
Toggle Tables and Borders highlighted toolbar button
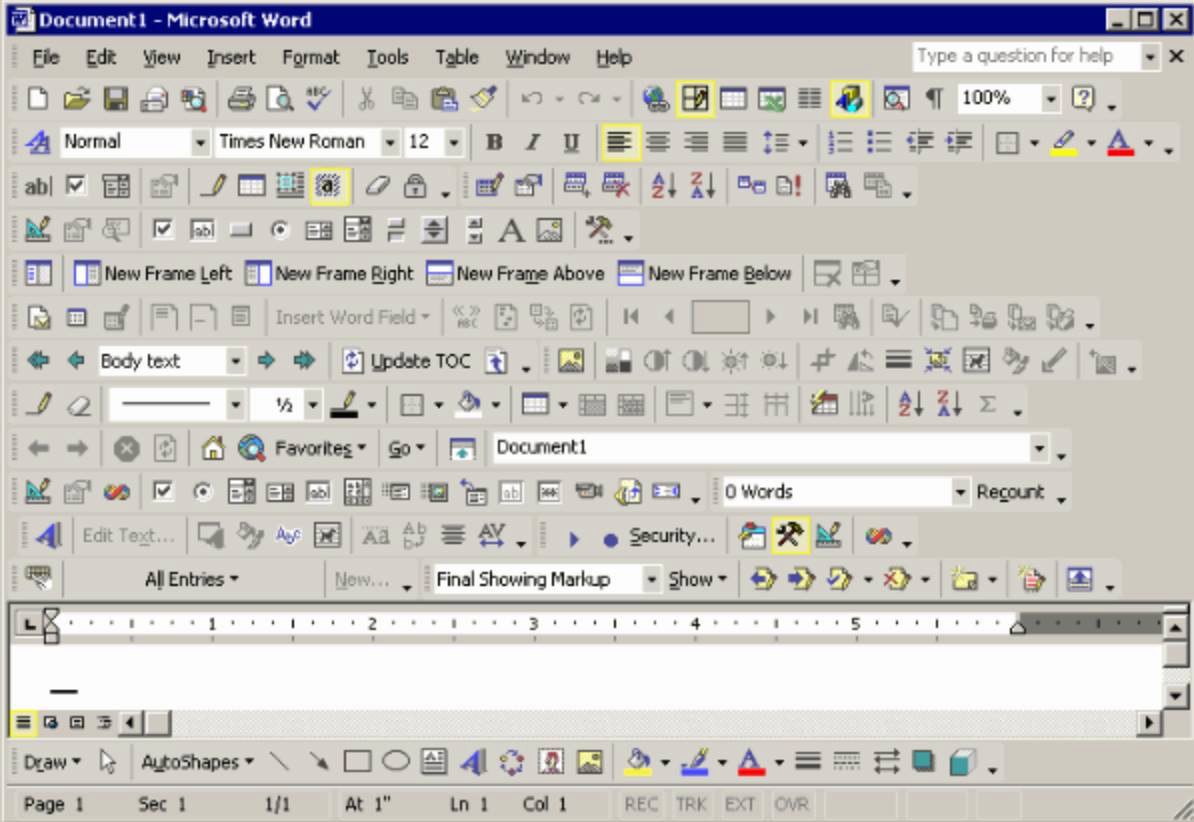click(695, 98)
